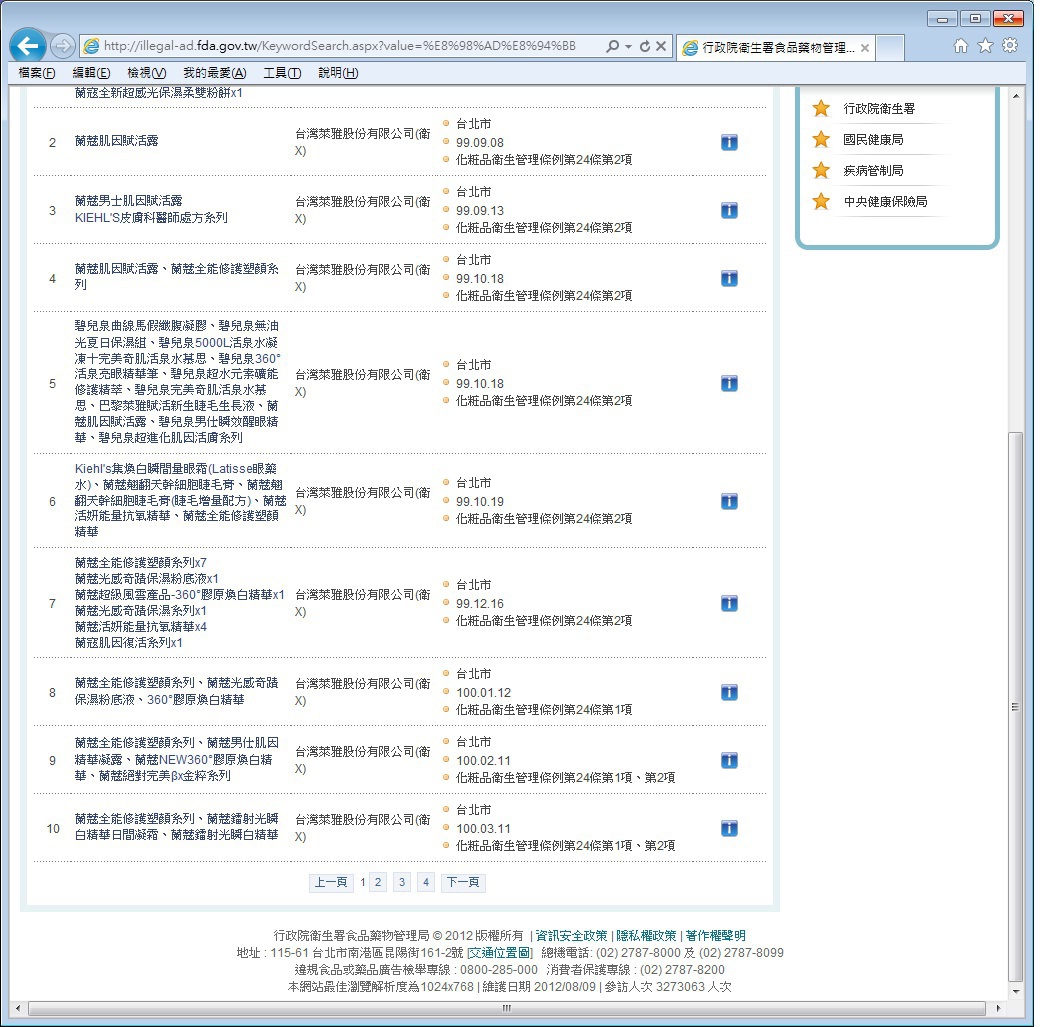1054x1027 pixels.
Task: Click info icon for row 5 碧兒泉 entry
Action: (729, 383)
